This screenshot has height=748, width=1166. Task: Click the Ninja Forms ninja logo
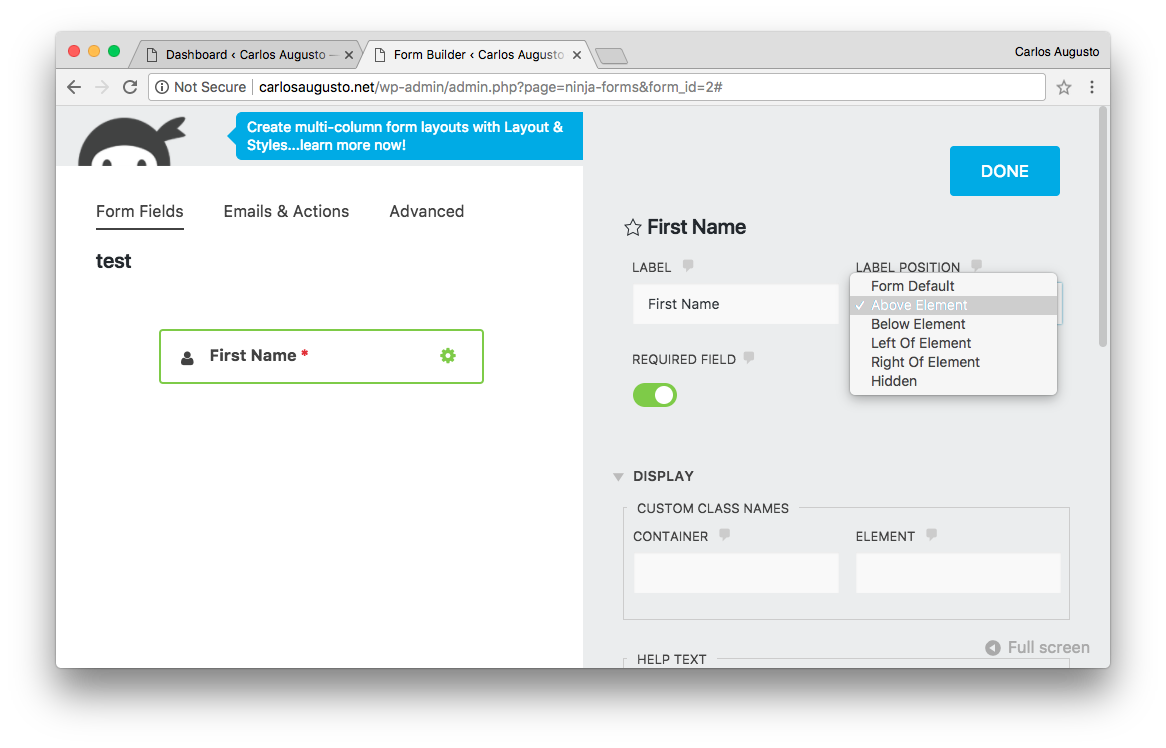(x=132, y=143)
